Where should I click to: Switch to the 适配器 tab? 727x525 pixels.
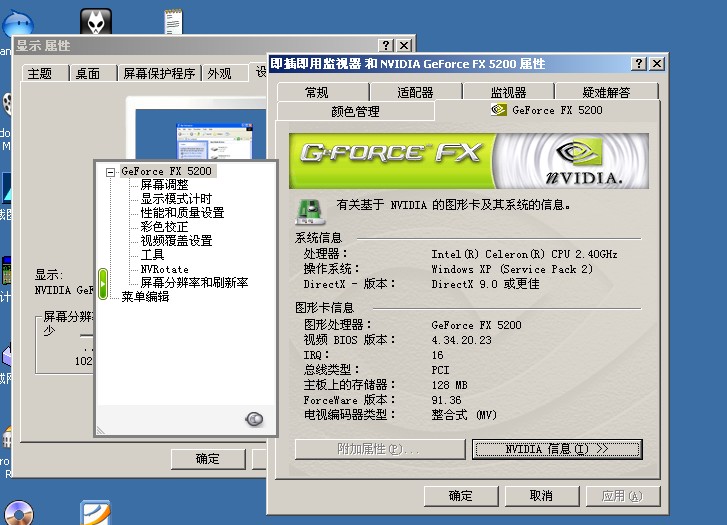pos(415,92)
